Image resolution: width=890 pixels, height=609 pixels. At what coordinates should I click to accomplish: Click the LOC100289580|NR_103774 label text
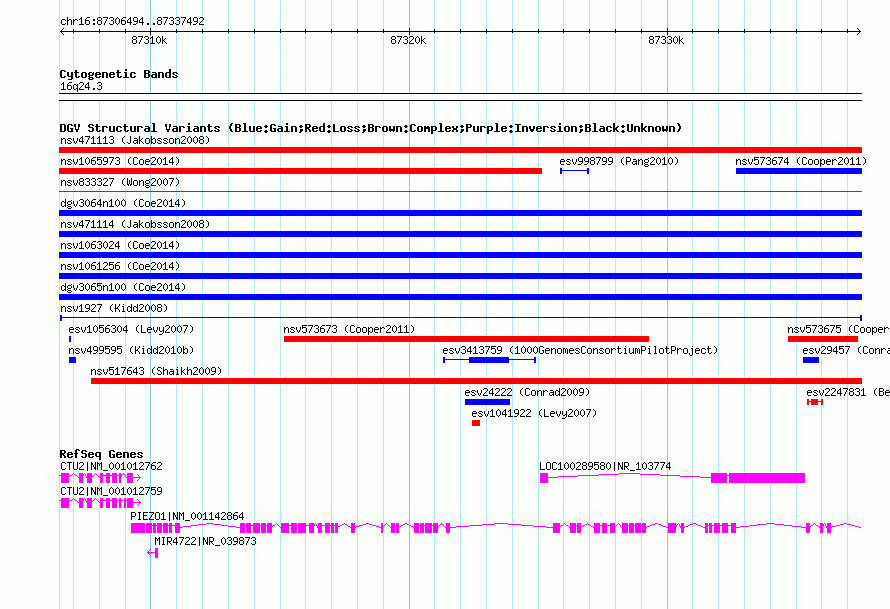(x=605, y=466)
